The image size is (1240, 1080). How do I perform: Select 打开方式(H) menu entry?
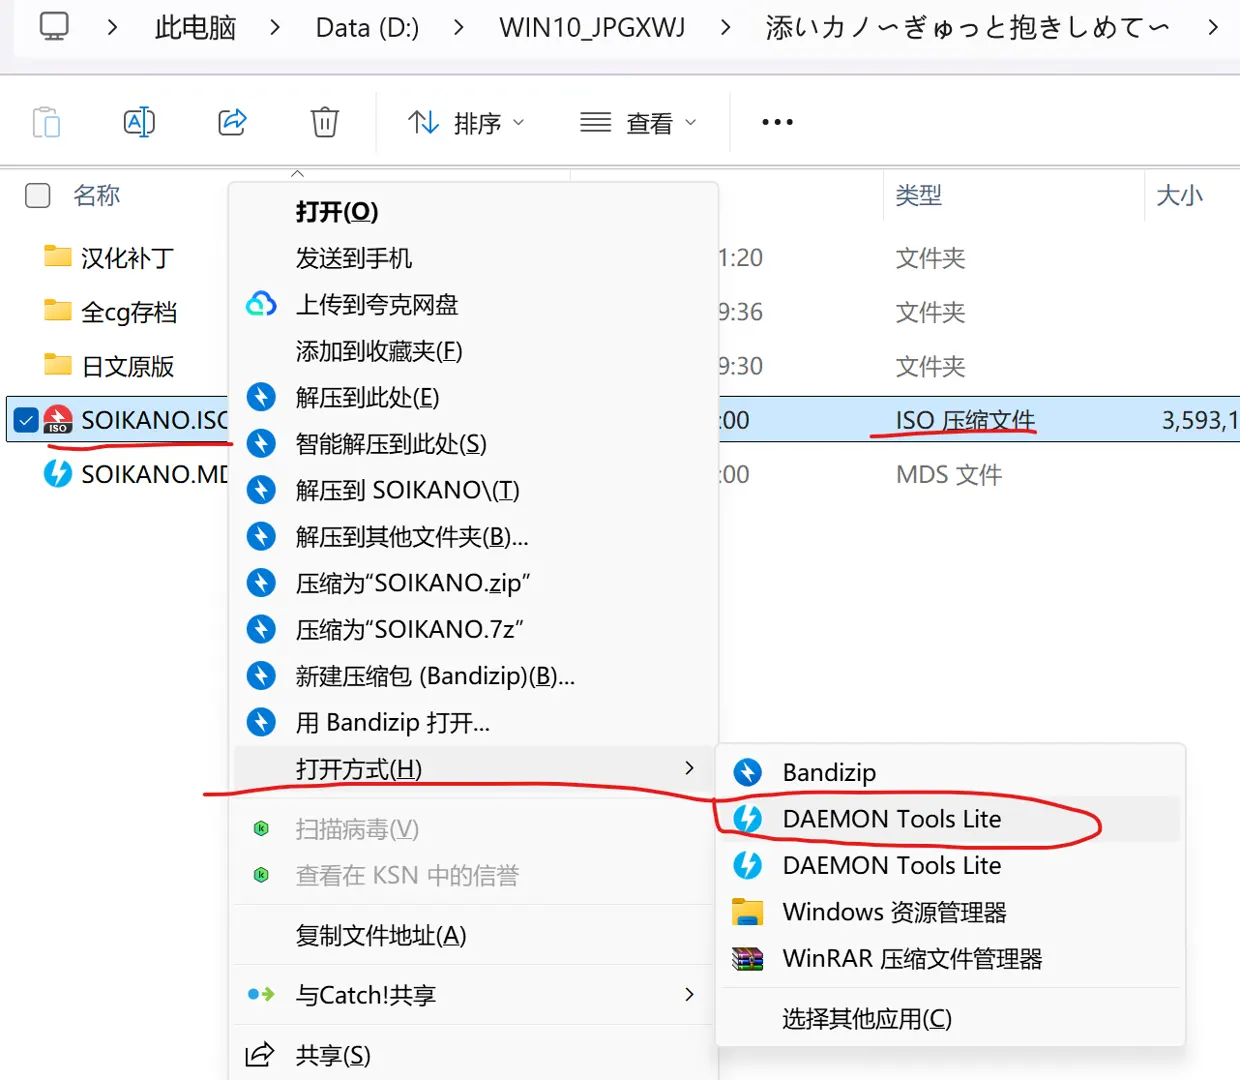pyautogui.click(x=474, y=768)
